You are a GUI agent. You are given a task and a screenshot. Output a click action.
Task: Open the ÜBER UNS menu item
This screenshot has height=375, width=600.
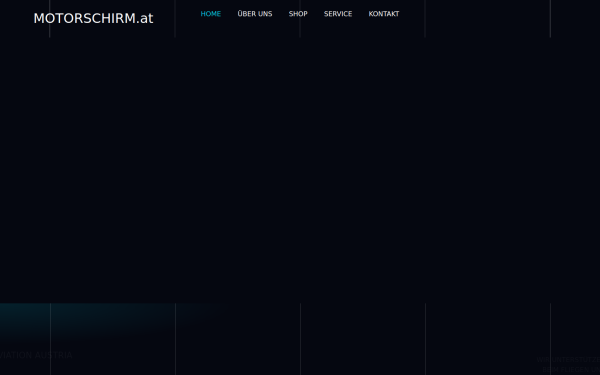[255, 14]
